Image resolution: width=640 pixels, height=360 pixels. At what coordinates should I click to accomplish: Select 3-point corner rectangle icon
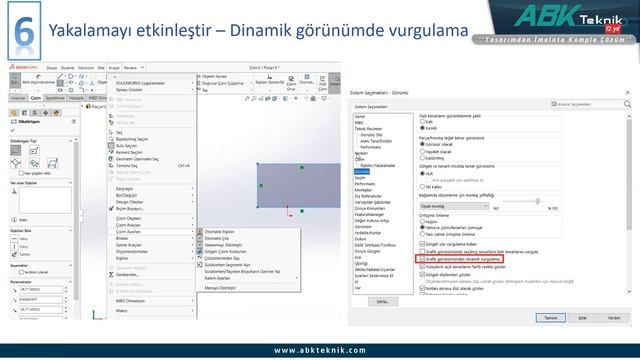[x=16, y=164]
